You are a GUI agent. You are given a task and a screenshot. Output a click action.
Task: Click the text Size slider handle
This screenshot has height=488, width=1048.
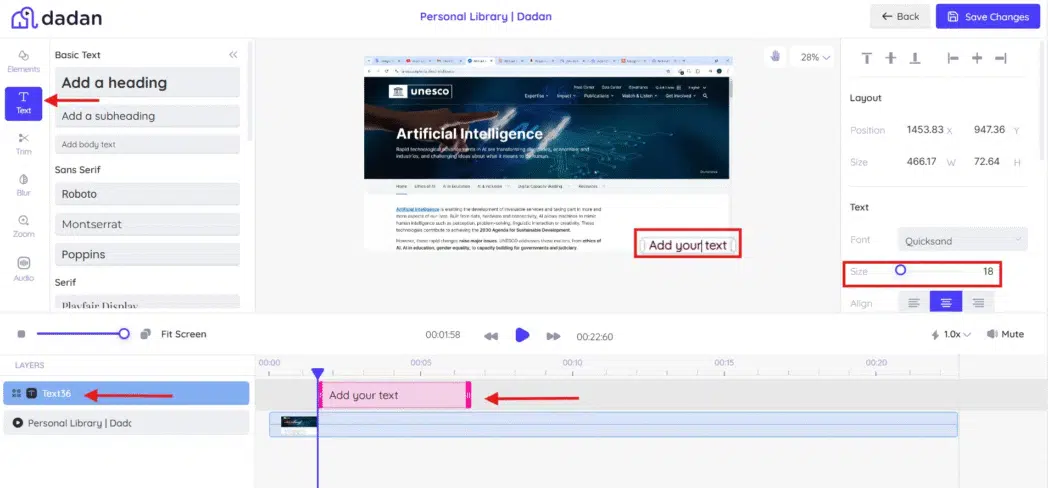pyautogui.click(x=900, y=270)
